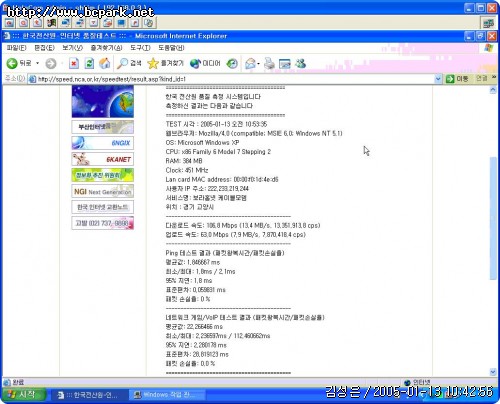Image resolution: width=500 pixels, height=404 pixels.
Task: Click the IE page icon in title bar
Action: pyautogui.click(x=7, y=36)
